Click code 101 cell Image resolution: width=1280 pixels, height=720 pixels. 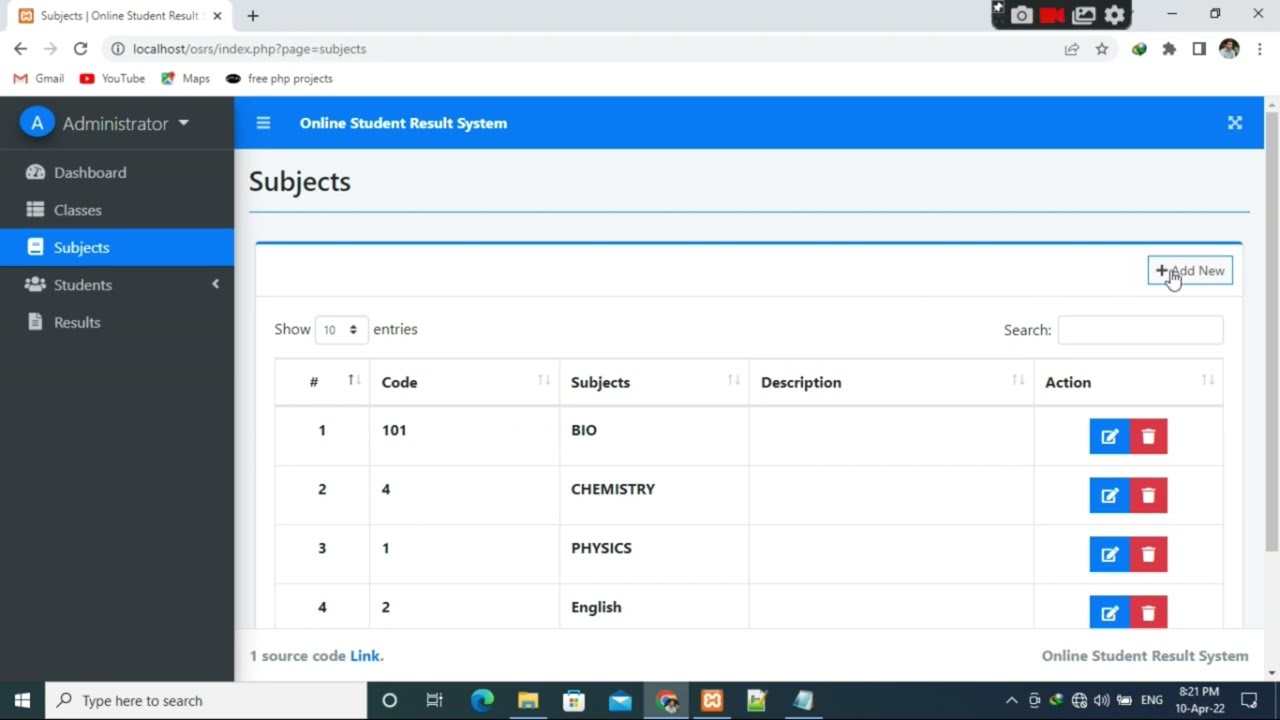coord(465,436)
